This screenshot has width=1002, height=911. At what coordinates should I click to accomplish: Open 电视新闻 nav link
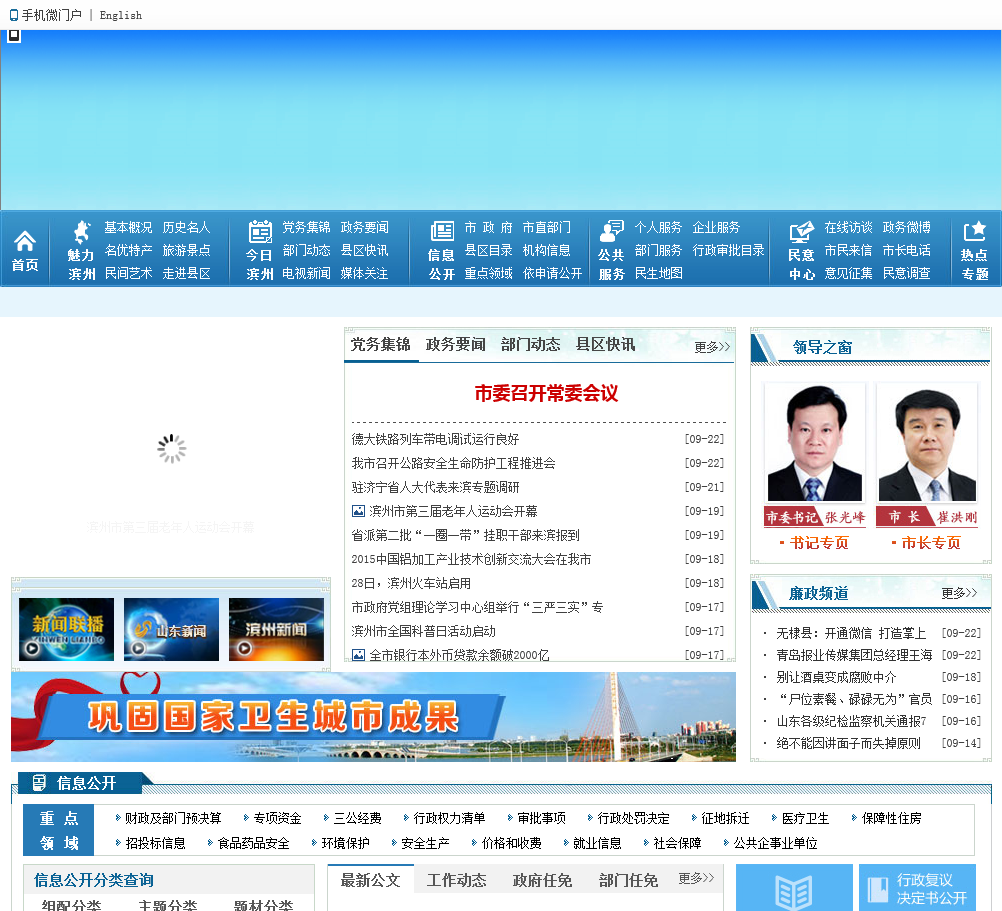pyautogui.click(x=307, y=273)
